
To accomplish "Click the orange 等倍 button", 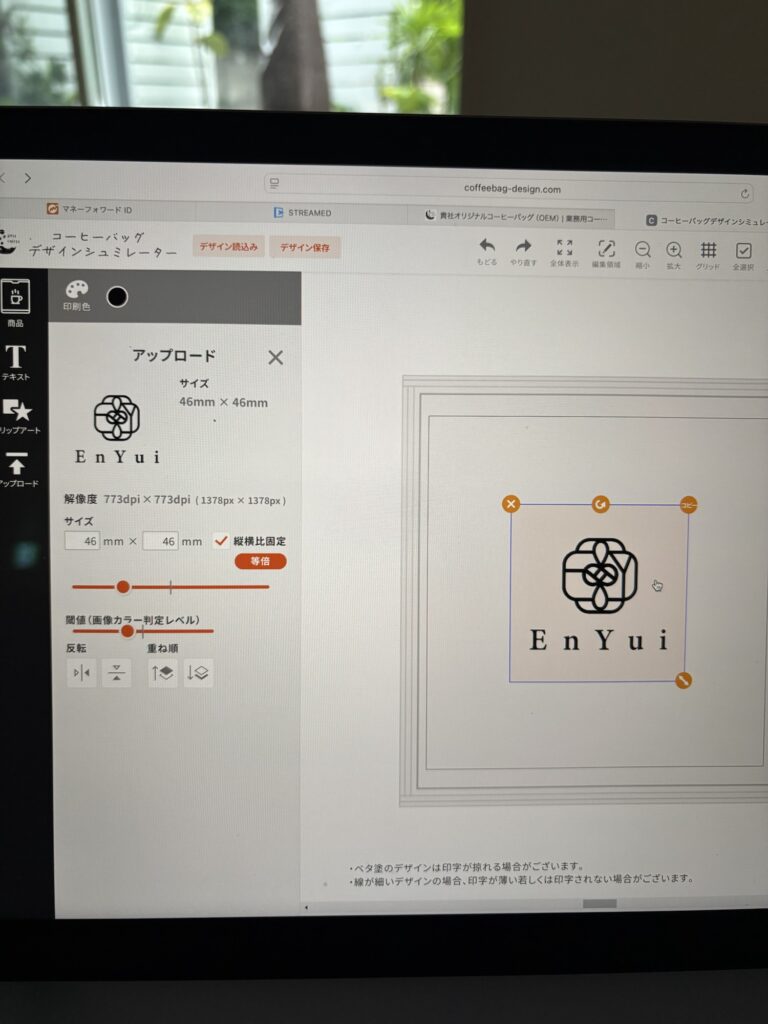I will pyautogui.click(x=260, y=561).
